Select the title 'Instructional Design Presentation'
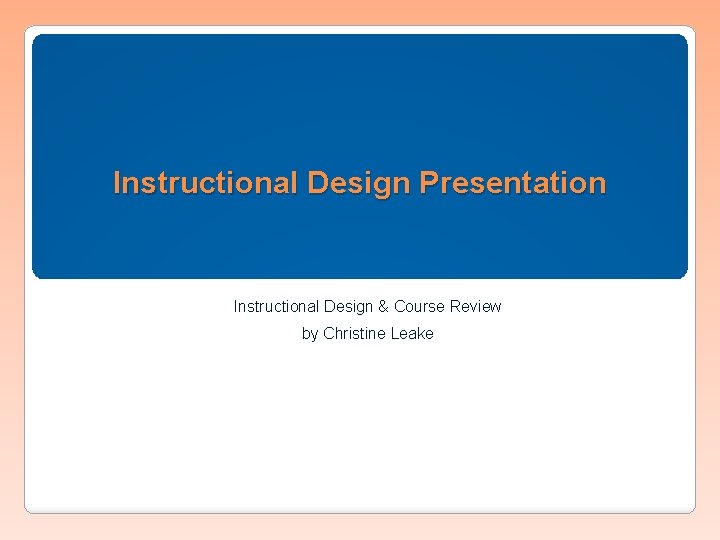 (360, 183)
